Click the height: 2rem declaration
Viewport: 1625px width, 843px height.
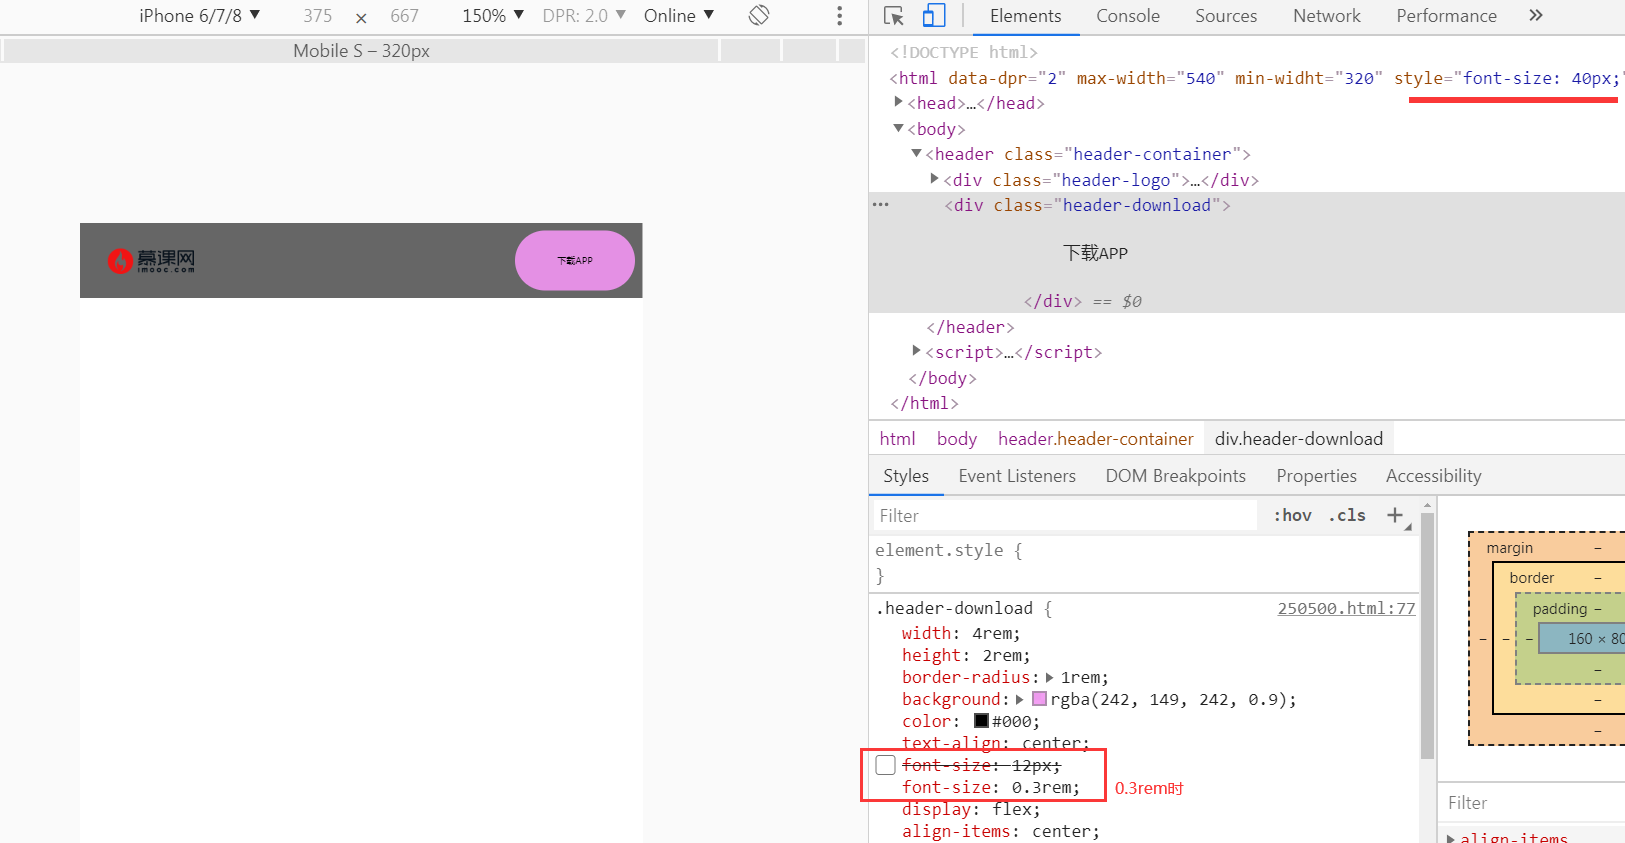(x=965, y=655)
